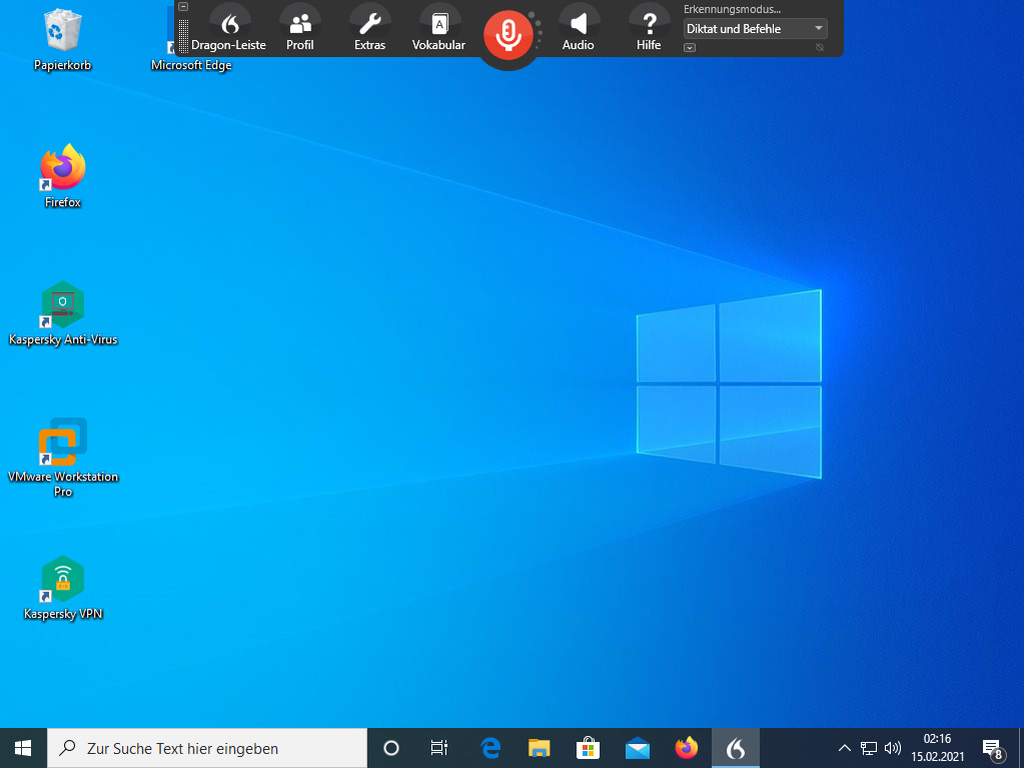Screen dimensions: 1024x768
Task: Open the Dragon-Leiste menu
Action: coord(229,28)
